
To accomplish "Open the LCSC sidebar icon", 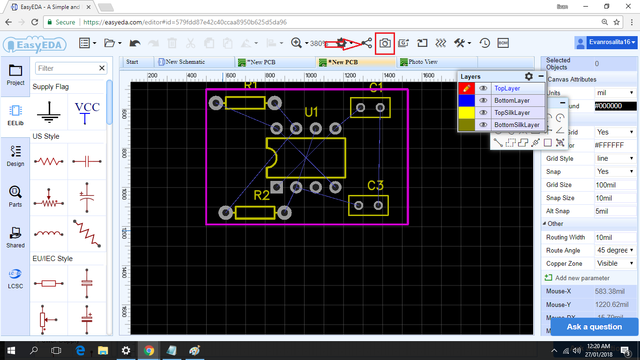I will [x=16, y=278].
